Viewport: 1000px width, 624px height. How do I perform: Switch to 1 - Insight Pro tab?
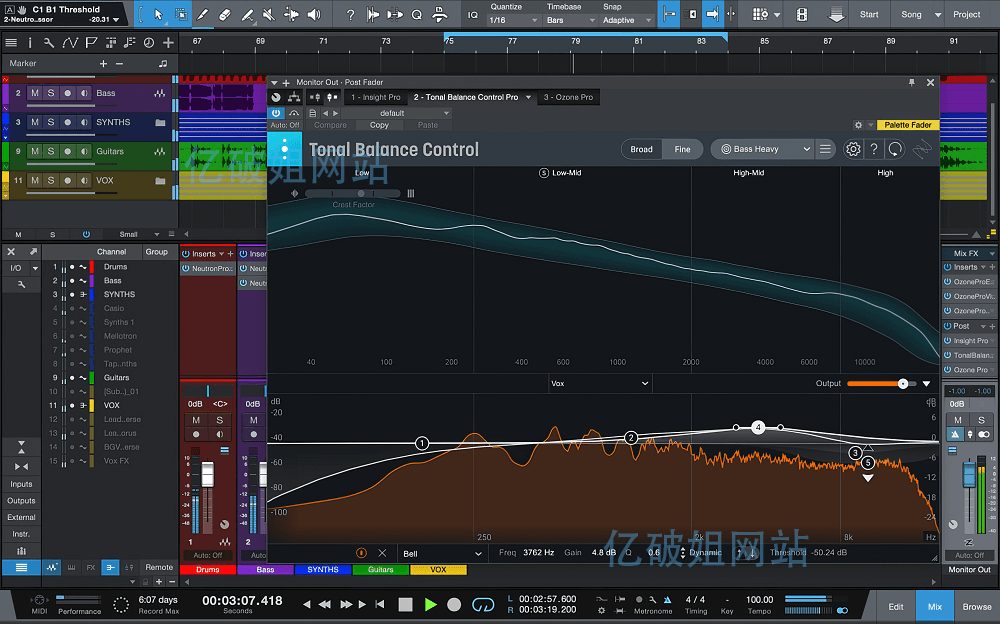(x=376, y=97)
